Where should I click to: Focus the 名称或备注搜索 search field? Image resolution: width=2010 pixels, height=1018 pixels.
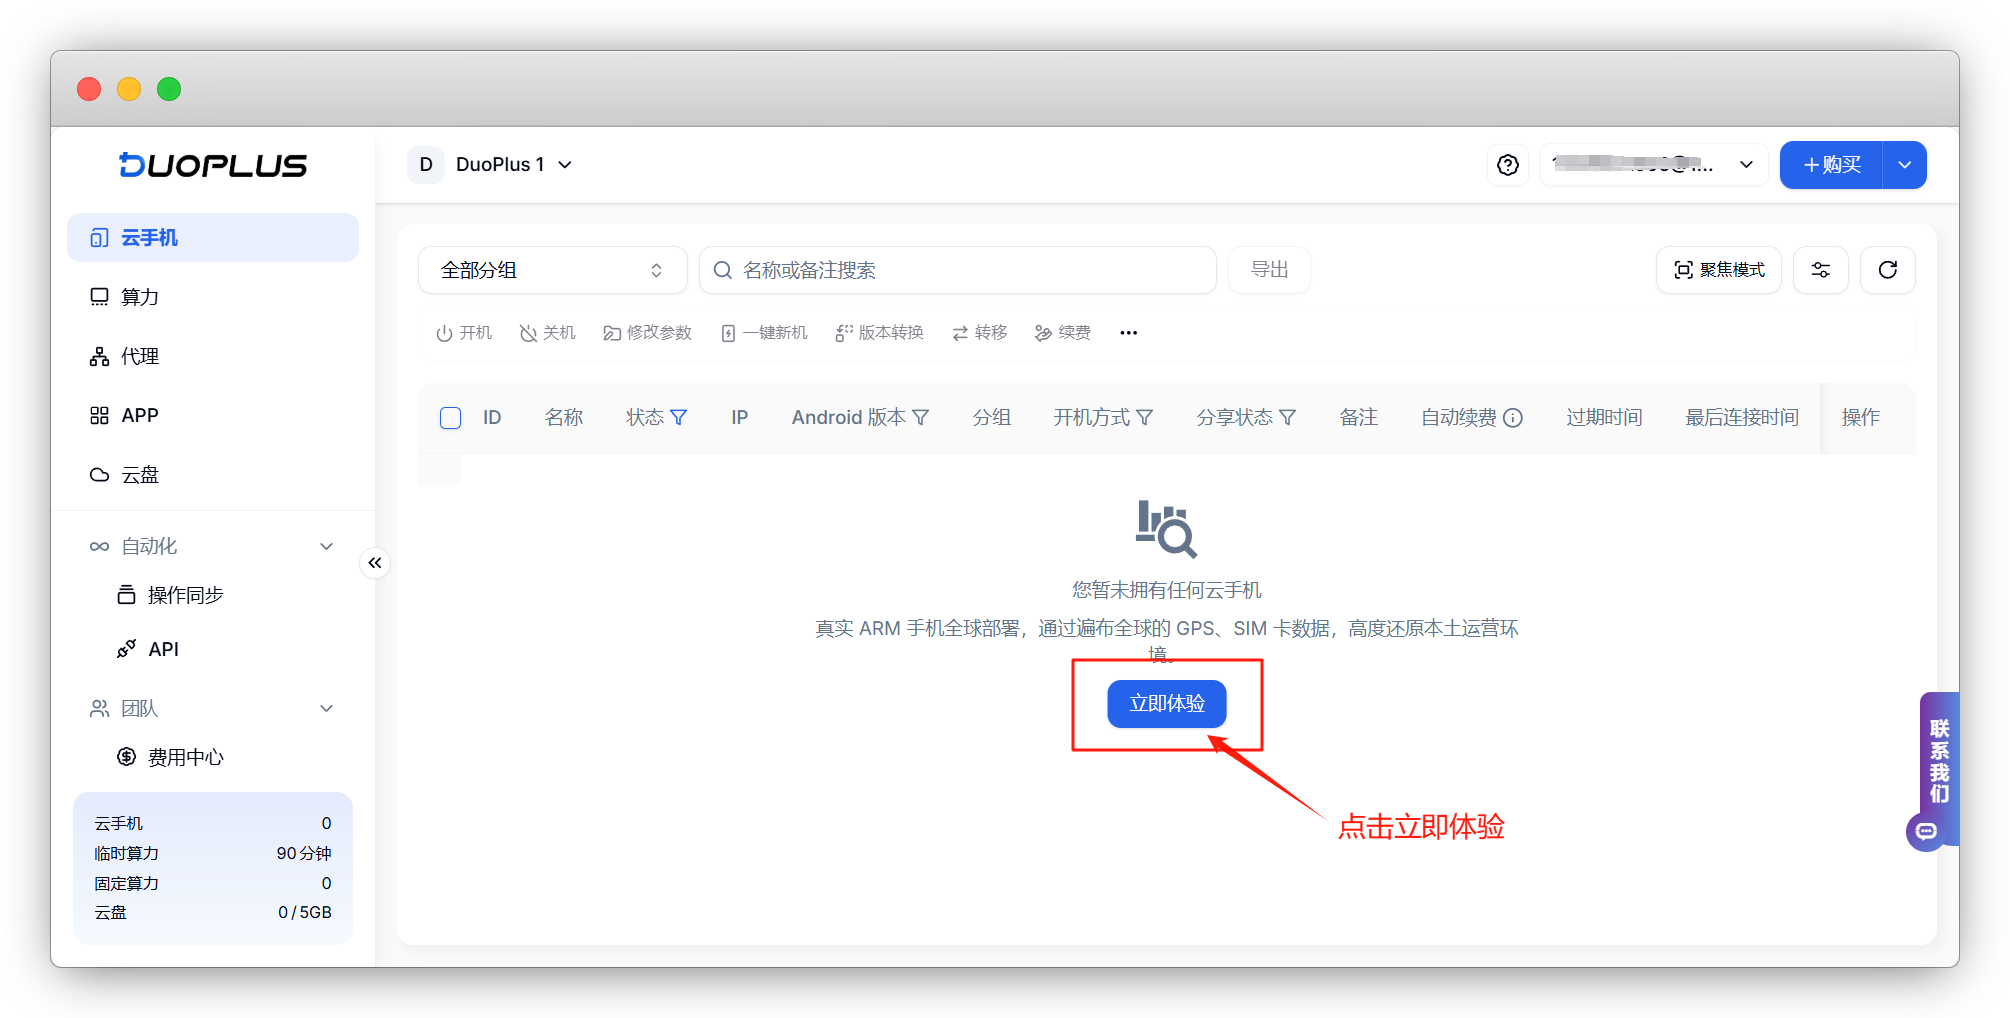(958, 270)
